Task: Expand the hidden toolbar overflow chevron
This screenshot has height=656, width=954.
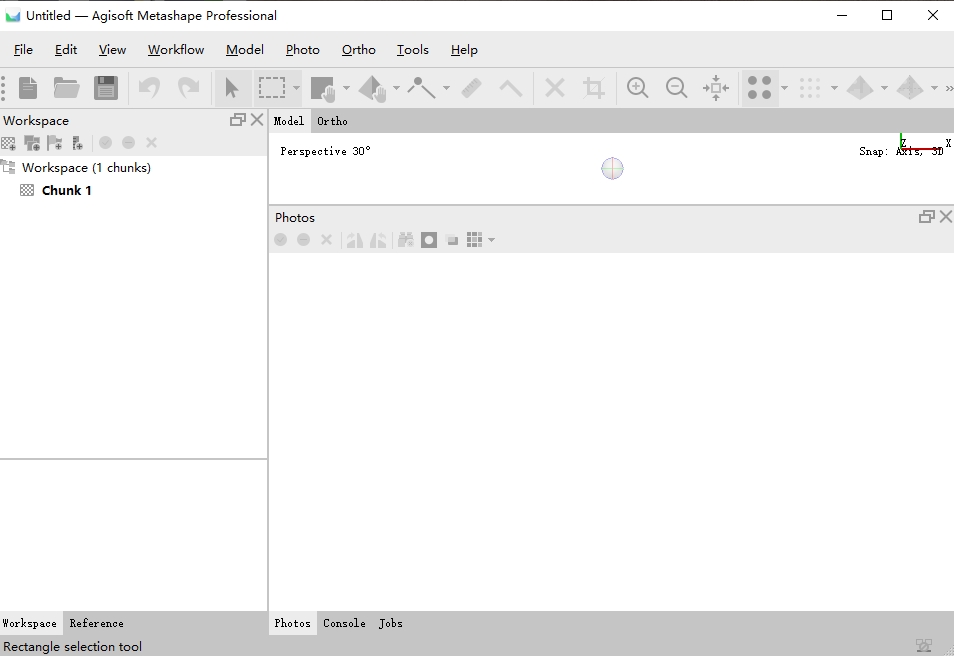Action: (948, 88)
